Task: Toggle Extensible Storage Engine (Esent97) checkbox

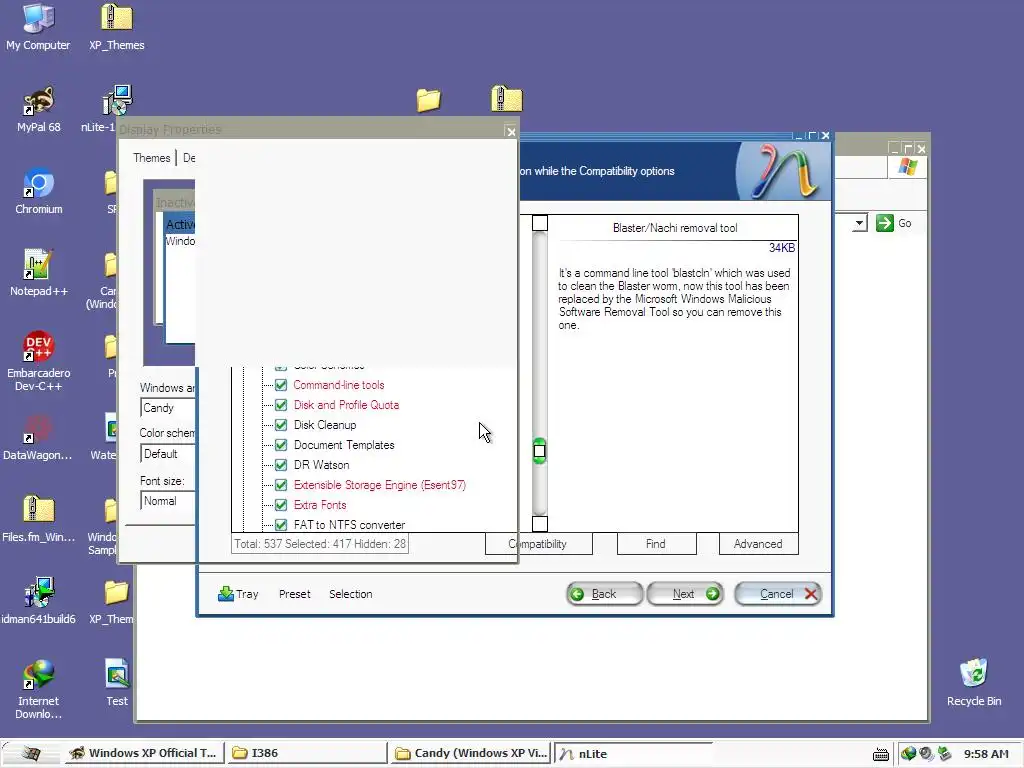Action: (281, 485)
